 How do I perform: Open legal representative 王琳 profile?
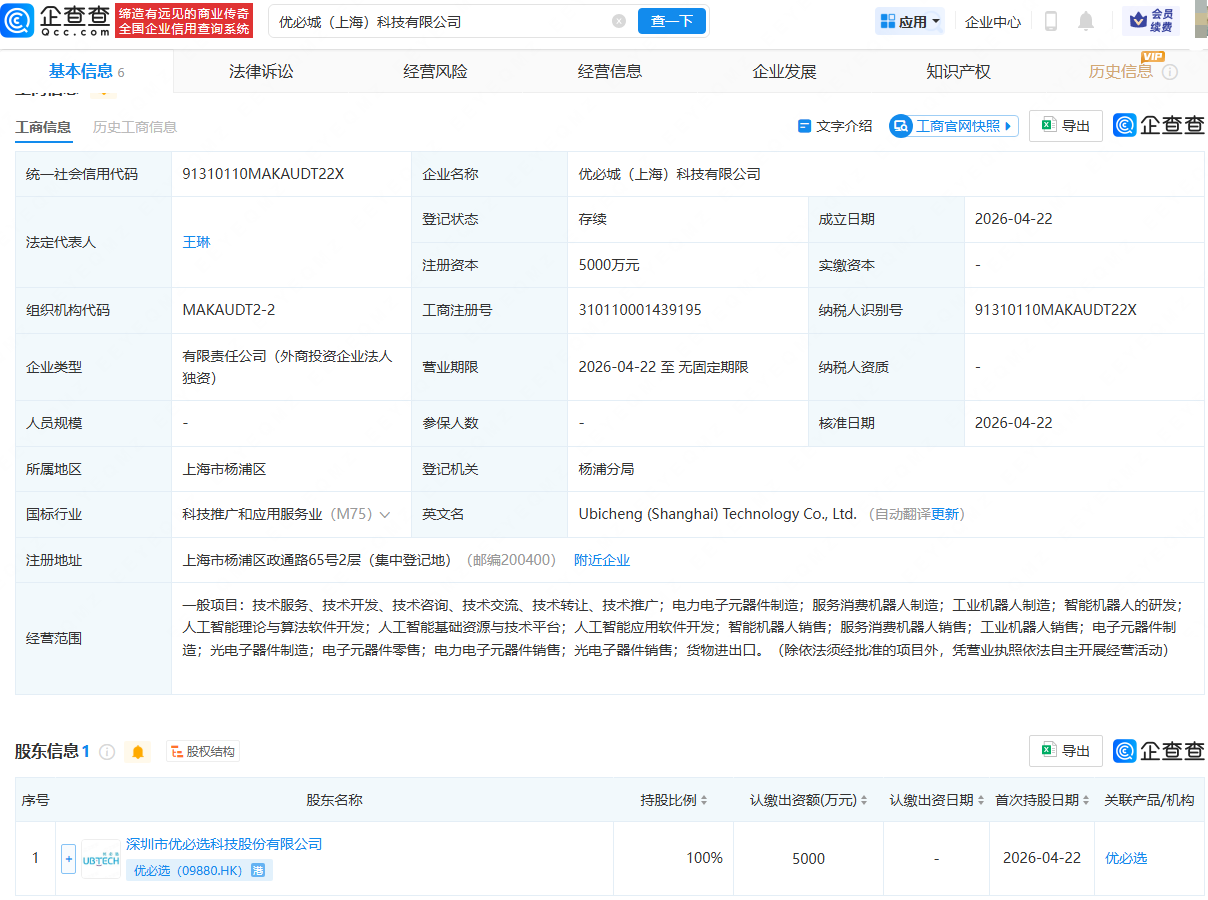click(x=196, y=241)
